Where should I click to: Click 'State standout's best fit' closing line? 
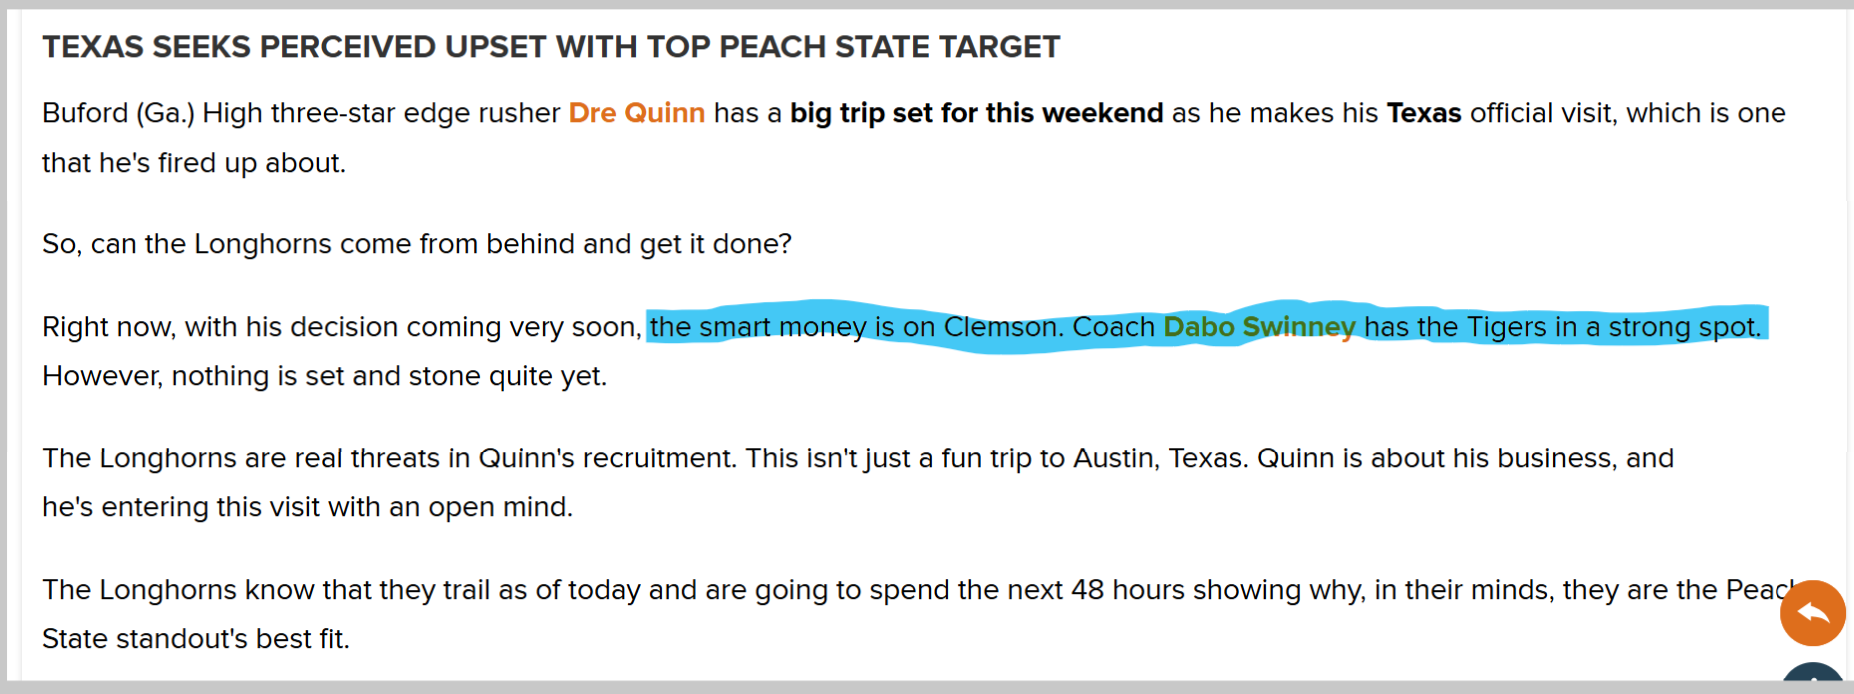click(x=196, y=639)
